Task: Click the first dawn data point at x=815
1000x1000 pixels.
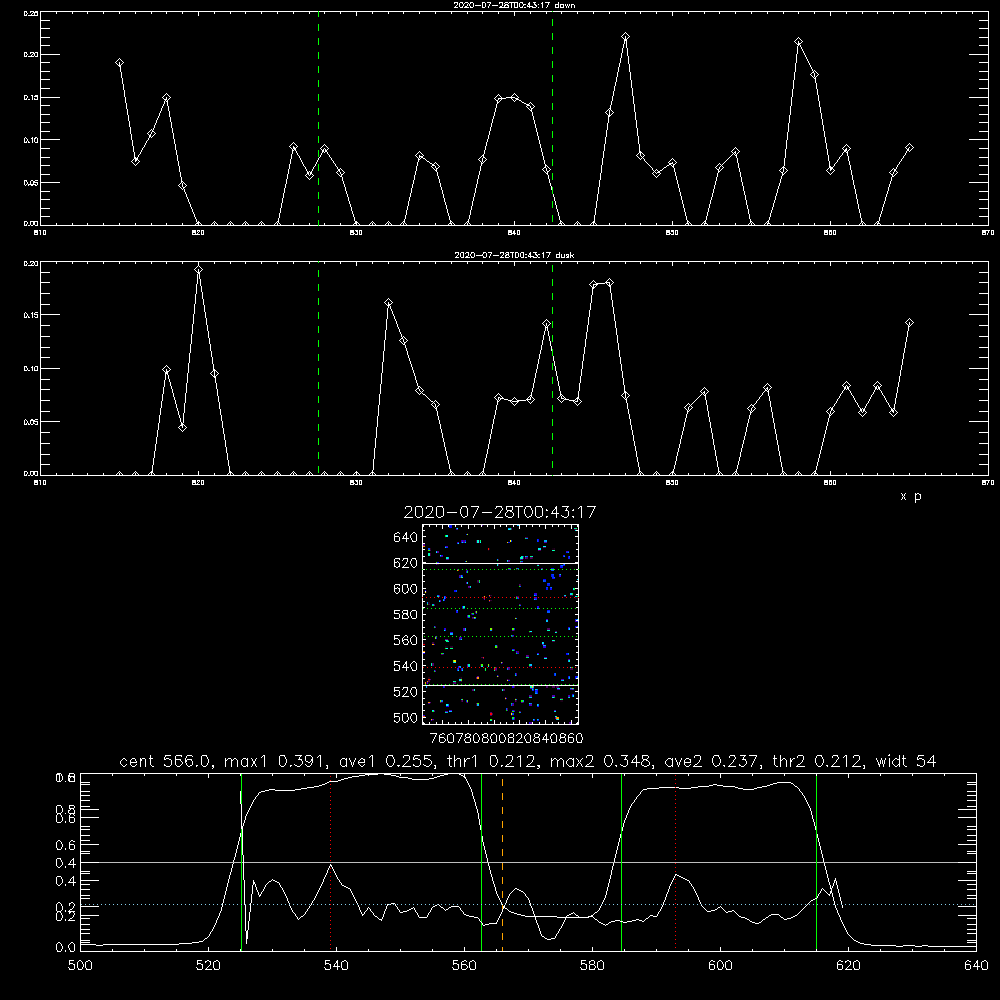Action: pyautogui.click(x=119, y=62)
